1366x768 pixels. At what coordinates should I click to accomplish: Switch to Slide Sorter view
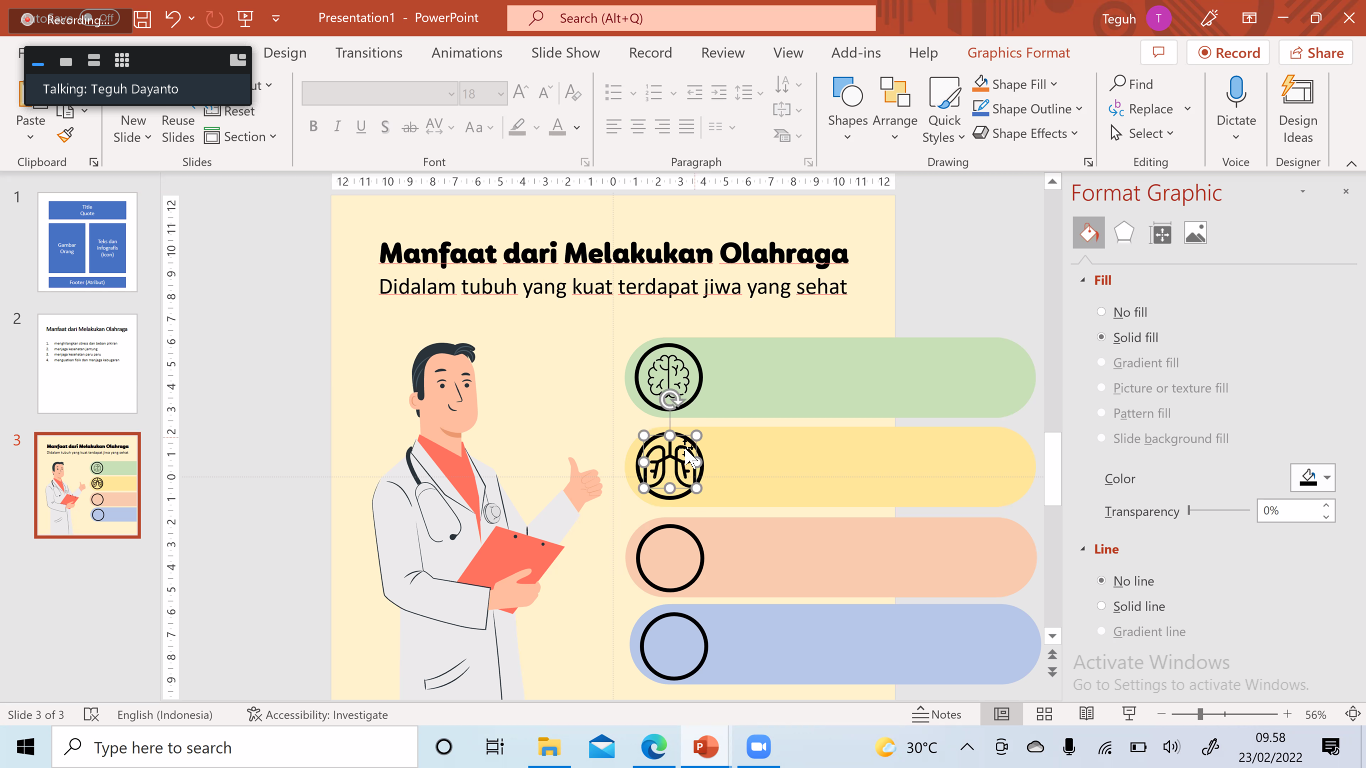tap(1044, 714)
